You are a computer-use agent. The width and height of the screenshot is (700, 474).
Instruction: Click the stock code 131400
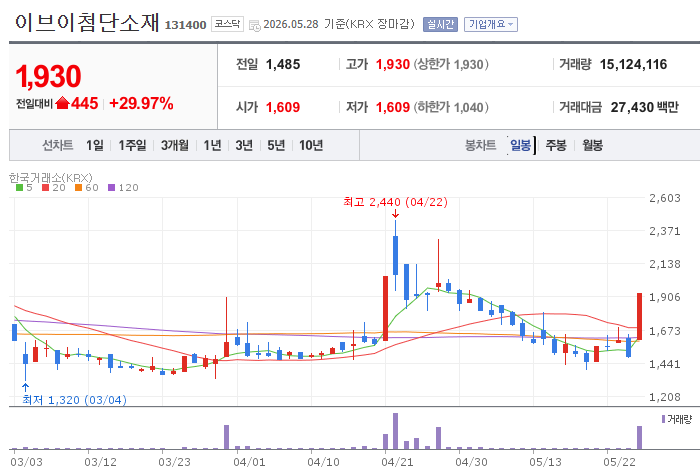[x=185, y=25]
